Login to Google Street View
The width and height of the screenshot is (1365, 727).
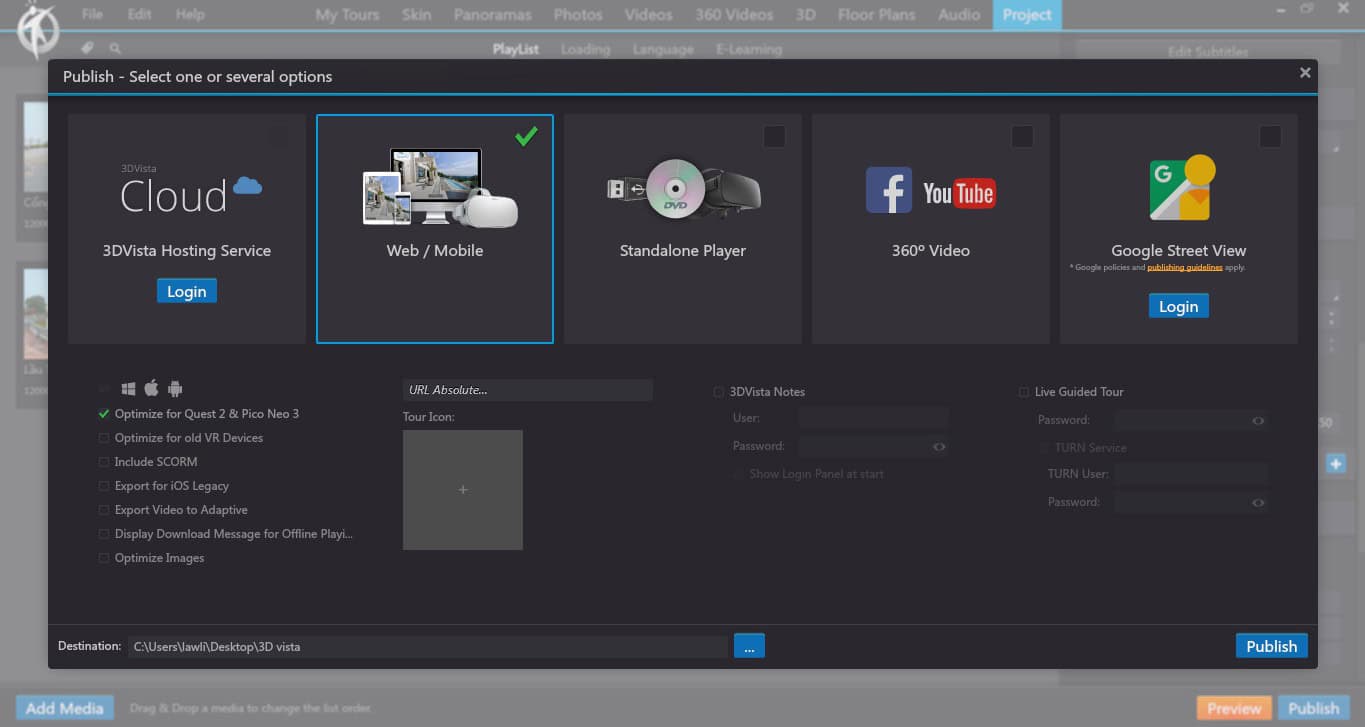point(1178,306)
